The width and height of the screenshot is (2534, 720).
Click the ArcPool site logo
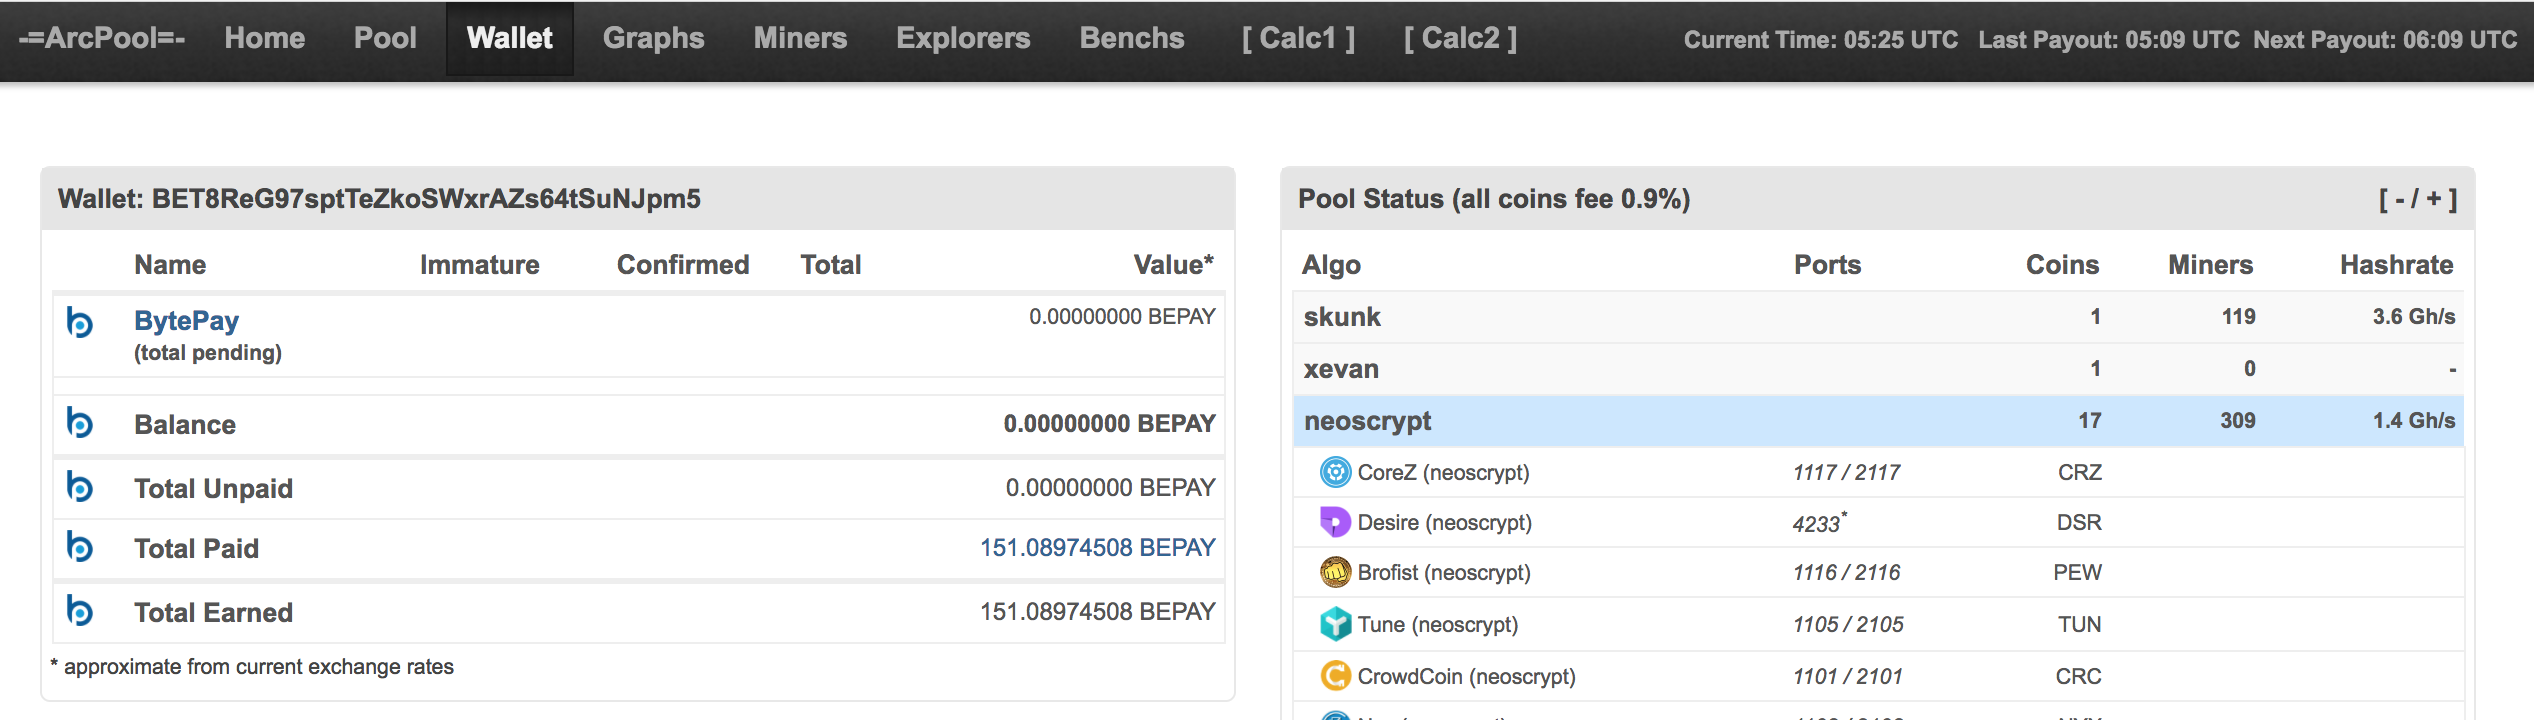pos(101,38)
